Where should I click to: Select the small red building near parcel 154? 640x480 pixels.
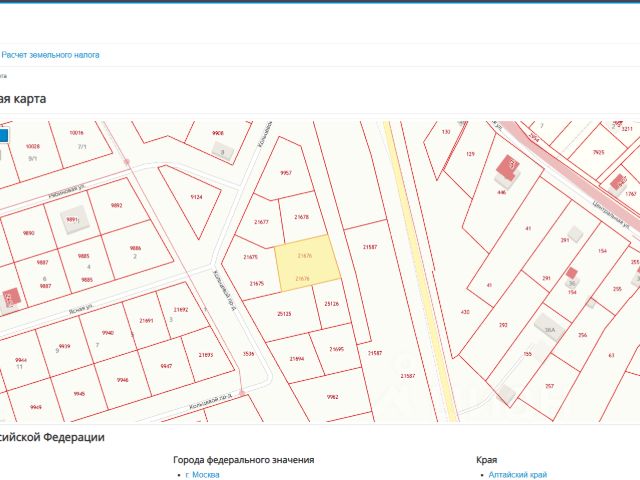click(x=571, y=273)
